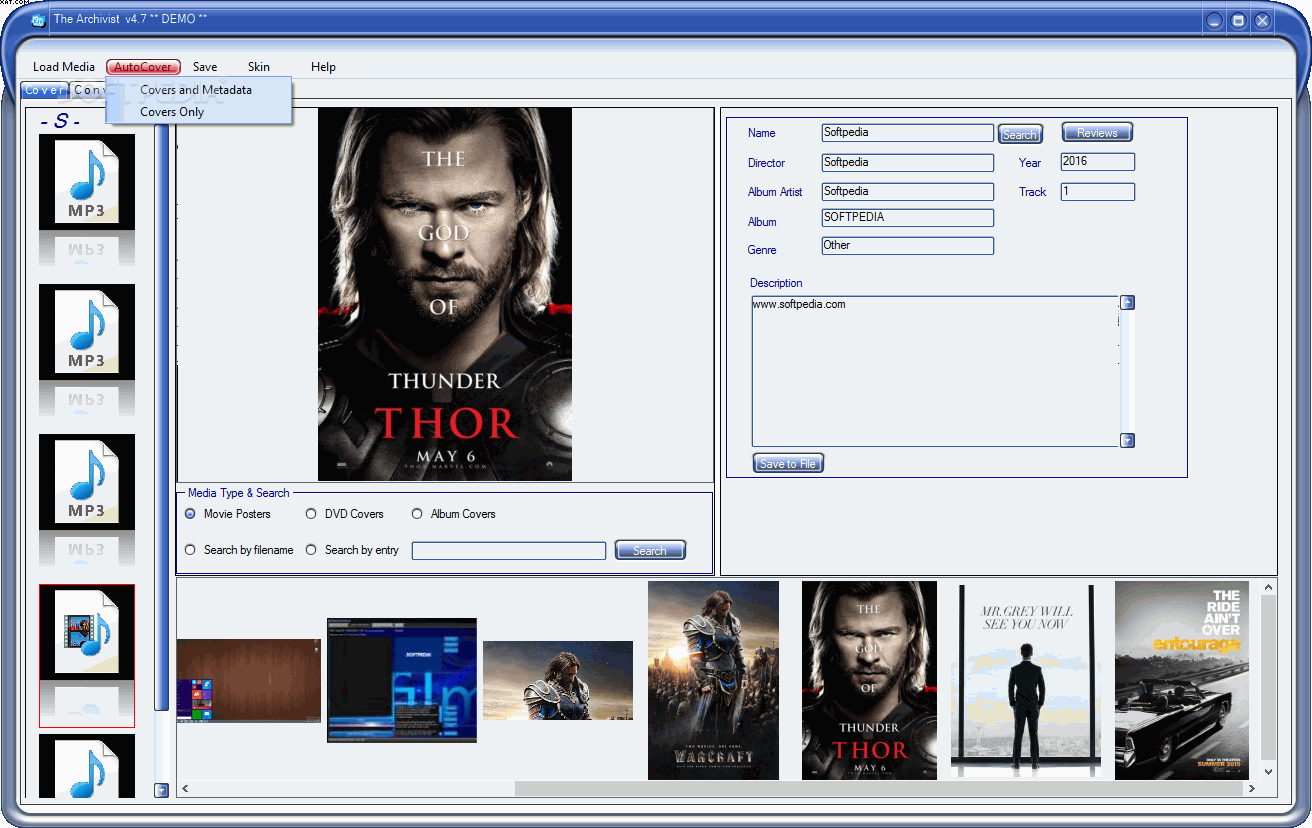This screenshot has height=828, width=1312.
Task: Select the third MP3 file icon in the media list
Action: tap(87, 482)
